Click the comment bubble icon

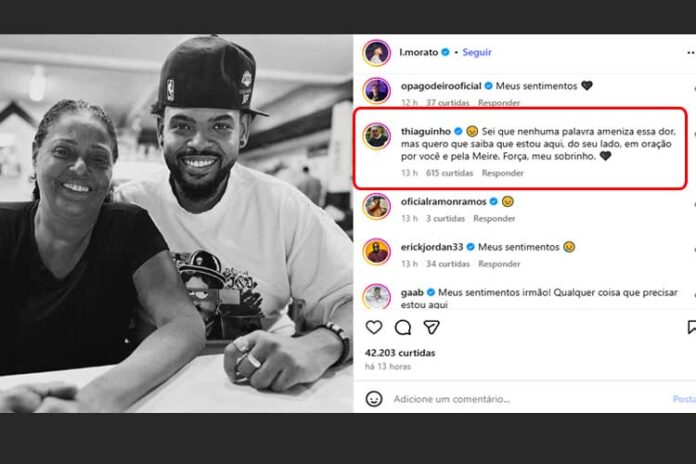click(x=402, y=327)
